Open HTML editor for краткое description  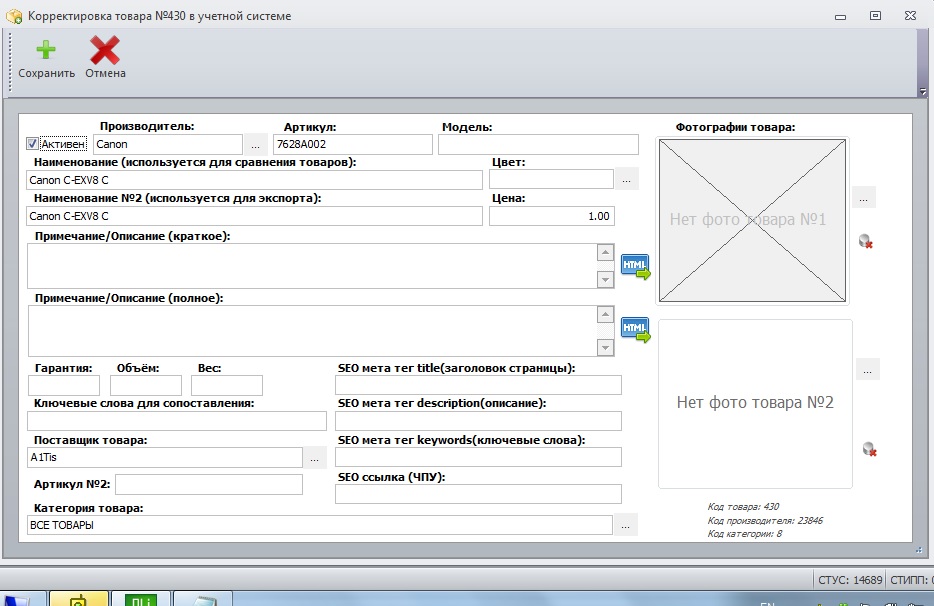(x=635, y=266)
